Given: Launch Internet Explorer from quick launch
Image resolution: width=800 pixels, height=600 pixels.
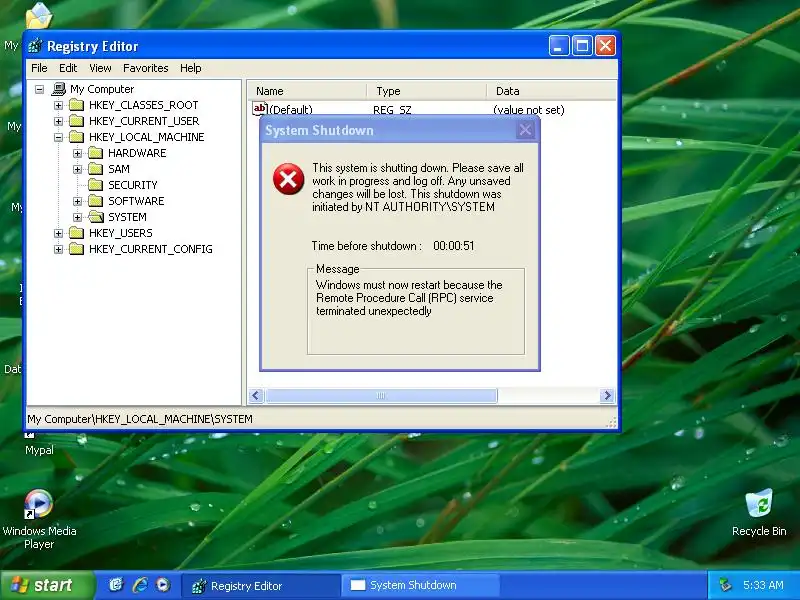Looking at the screenshot, I should [140, 585].
